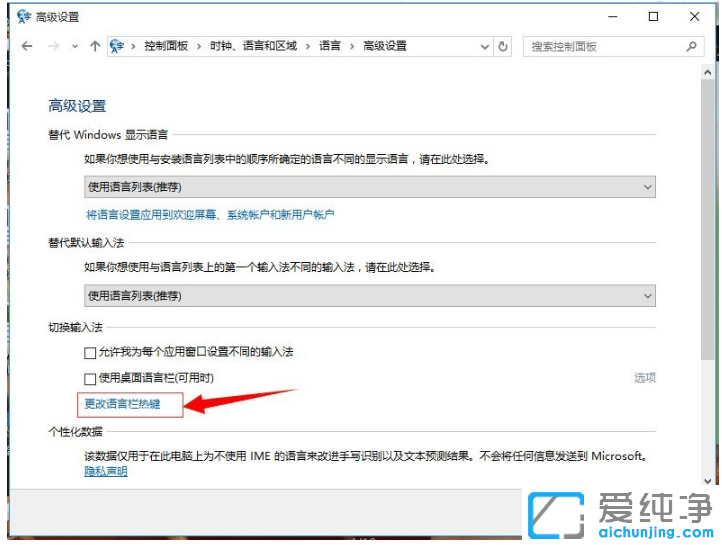Click the back navigation arrow
The width and height of the screenshot is (722, 545).
coord(26,46)
